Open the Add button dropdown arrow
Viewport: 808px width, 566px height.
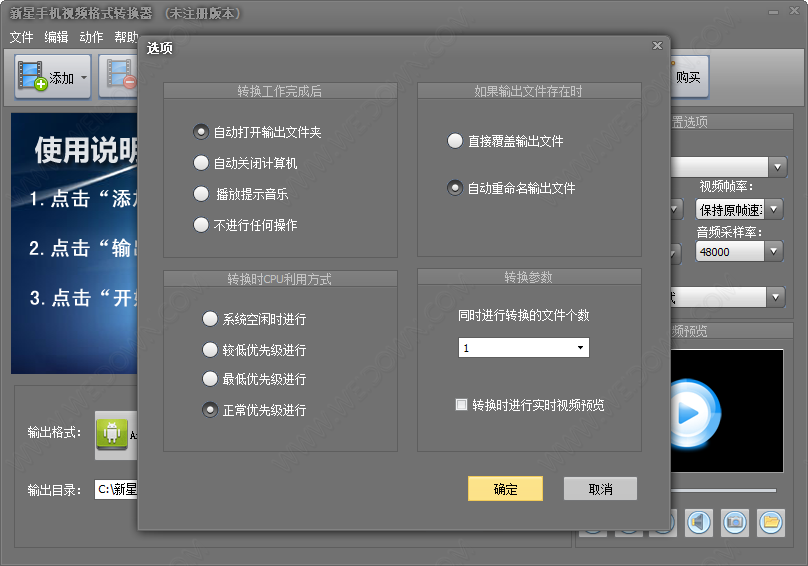click(84, 78)
